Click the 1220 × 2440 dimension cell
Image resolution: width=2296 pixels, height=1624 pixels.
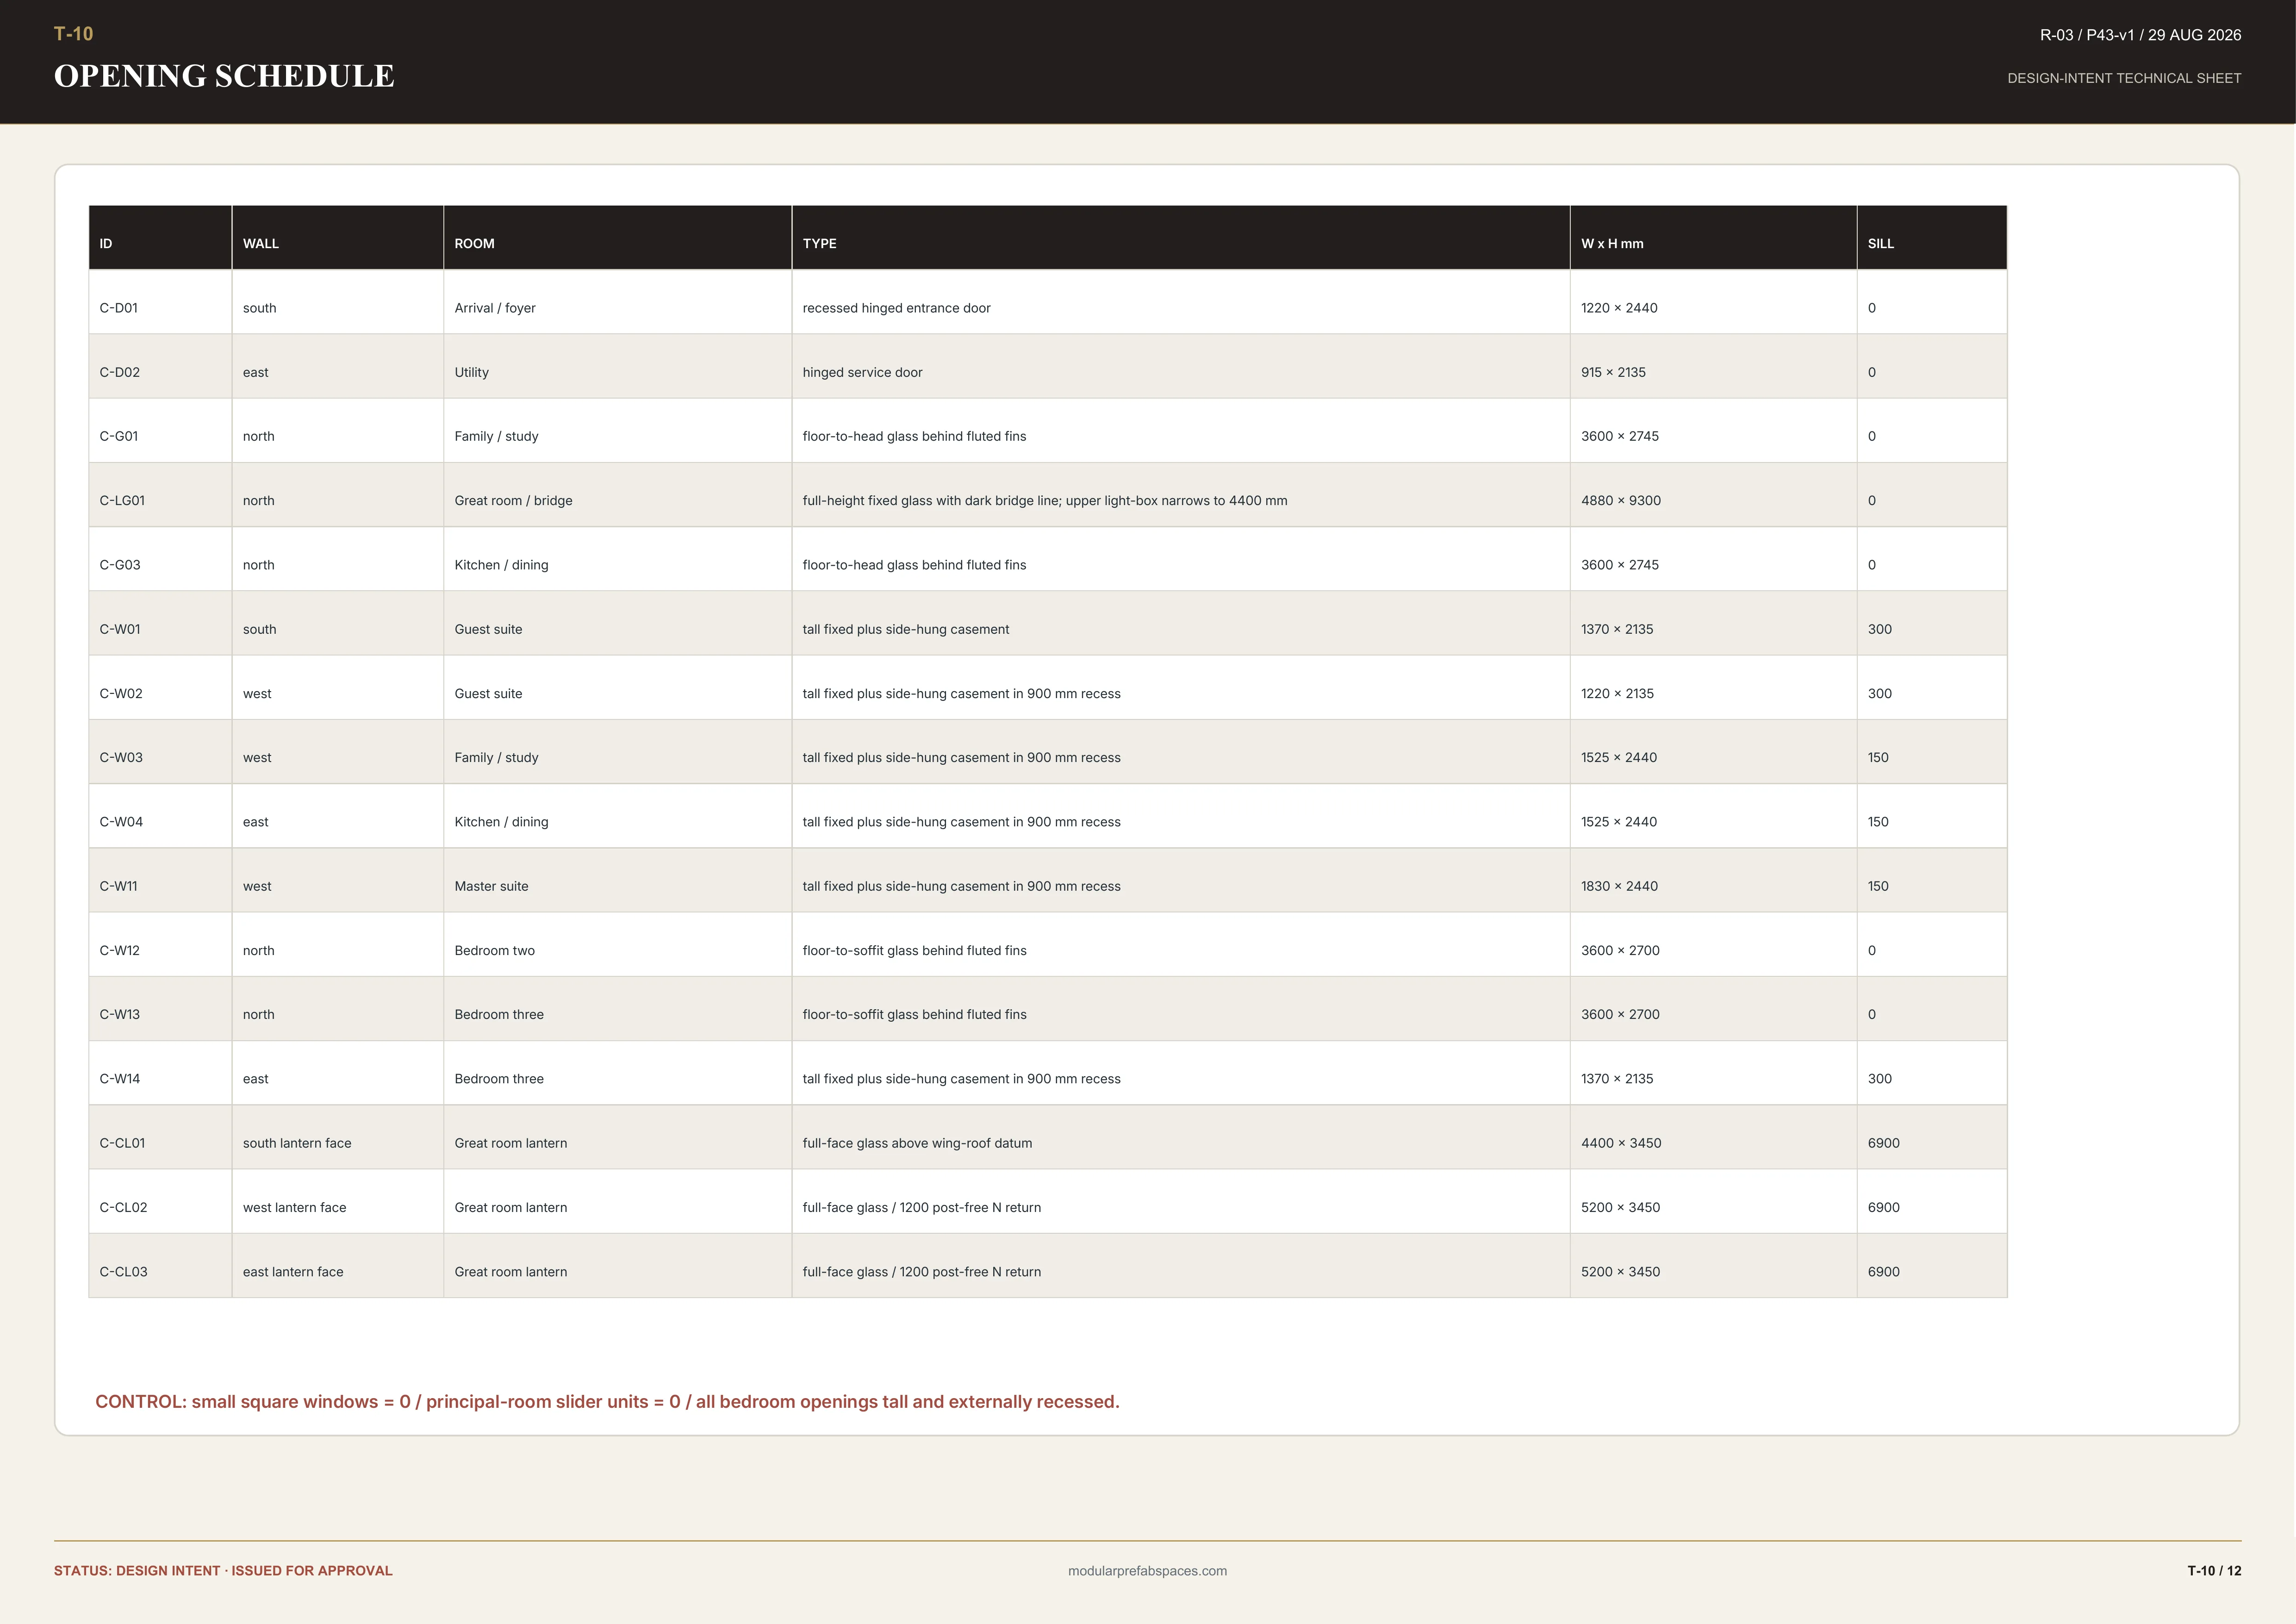click(1714, 302)
